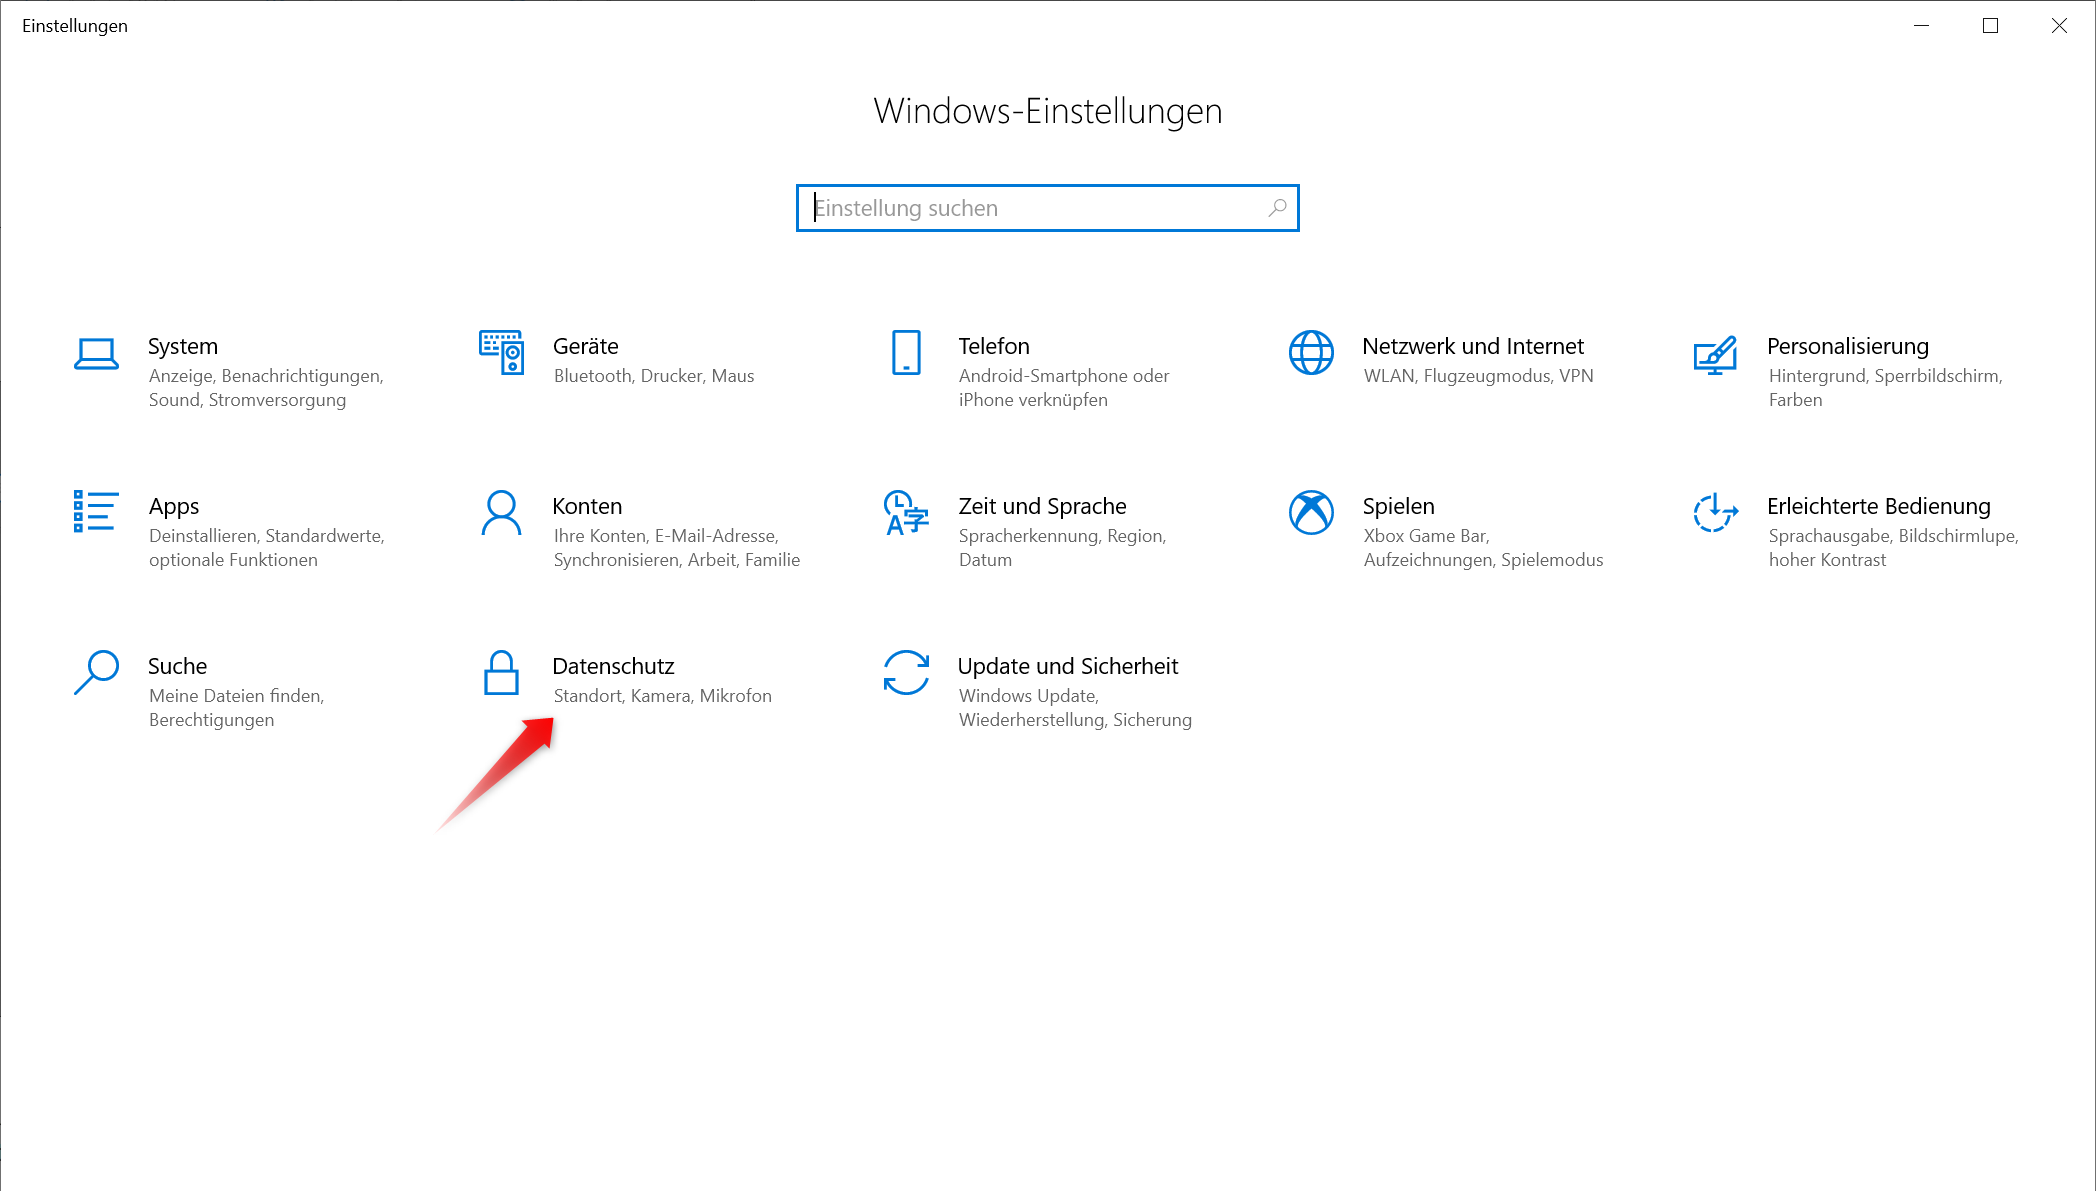
Task: Click the Suche heading
Action: 178,666
